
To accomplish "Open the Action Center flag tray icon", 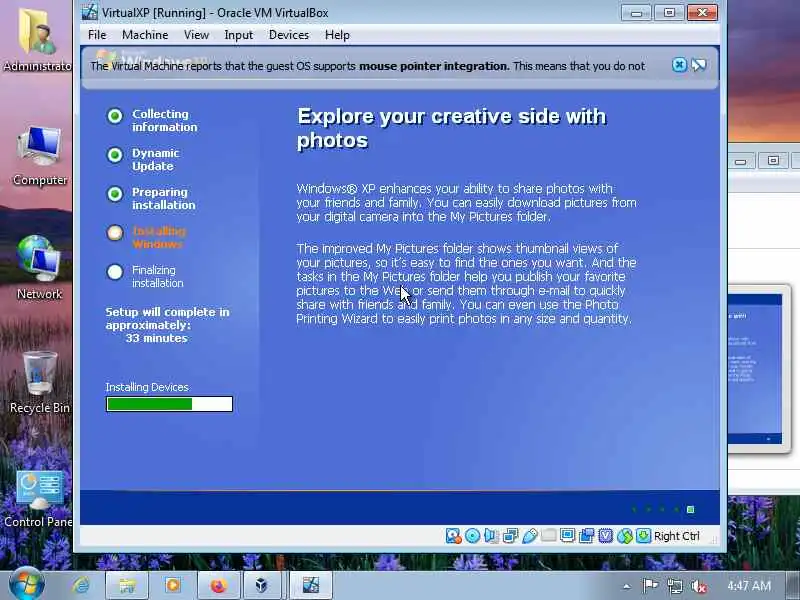I will [650, 586].
